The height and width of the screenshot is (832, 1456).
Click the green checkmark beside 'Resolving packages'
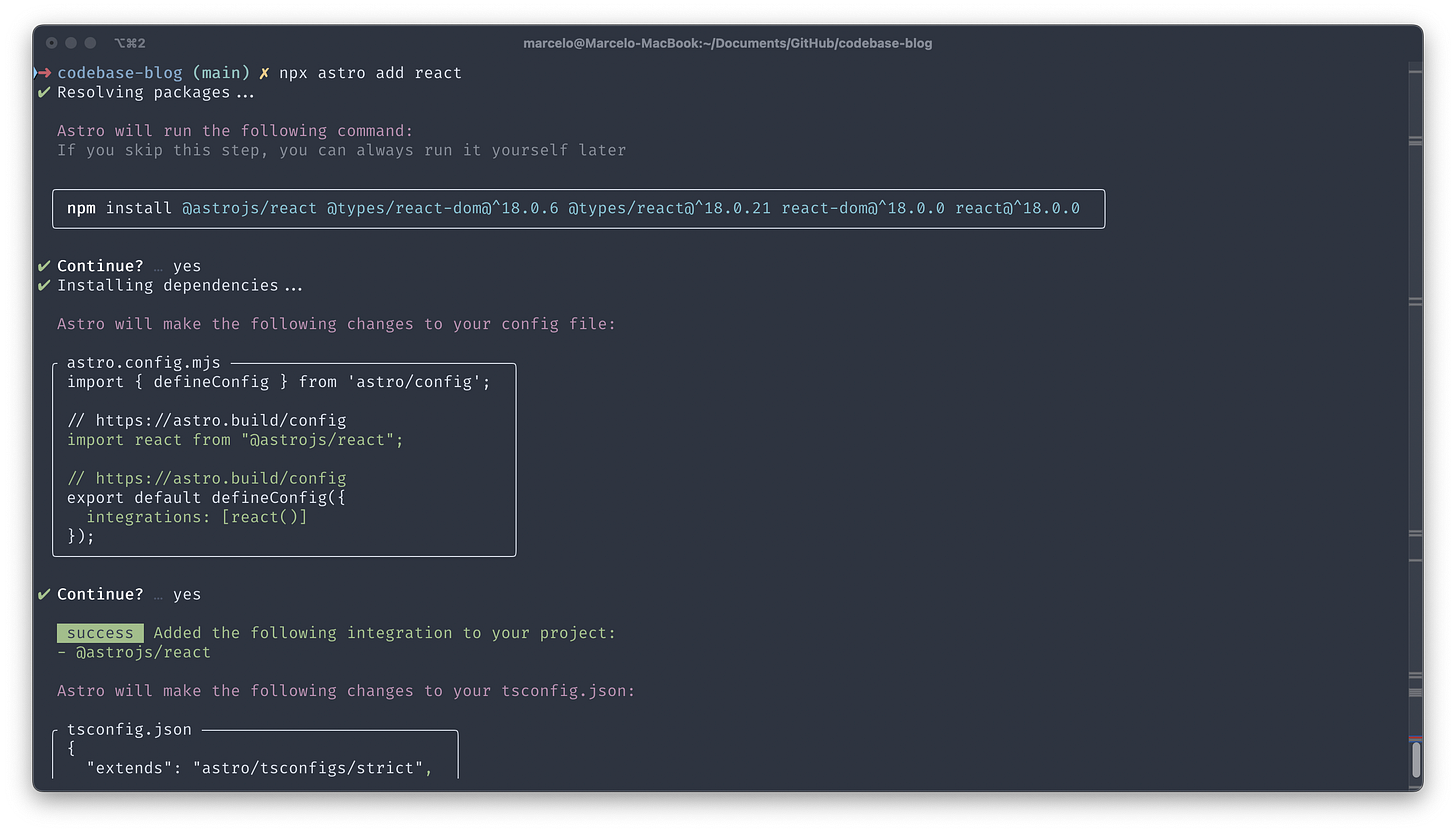pyautogui.click(x=44, y=93)
